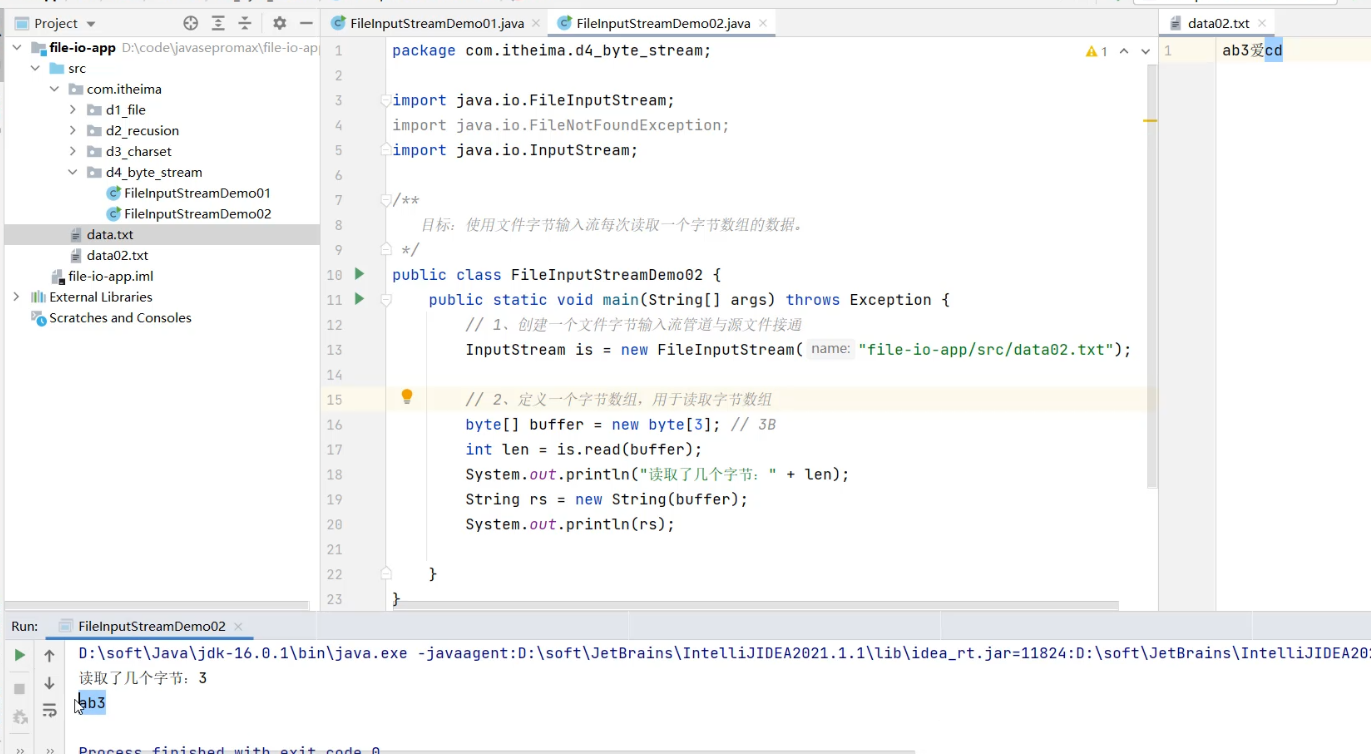
Task: Expand the d1_file package
Action: pos(73,110)
